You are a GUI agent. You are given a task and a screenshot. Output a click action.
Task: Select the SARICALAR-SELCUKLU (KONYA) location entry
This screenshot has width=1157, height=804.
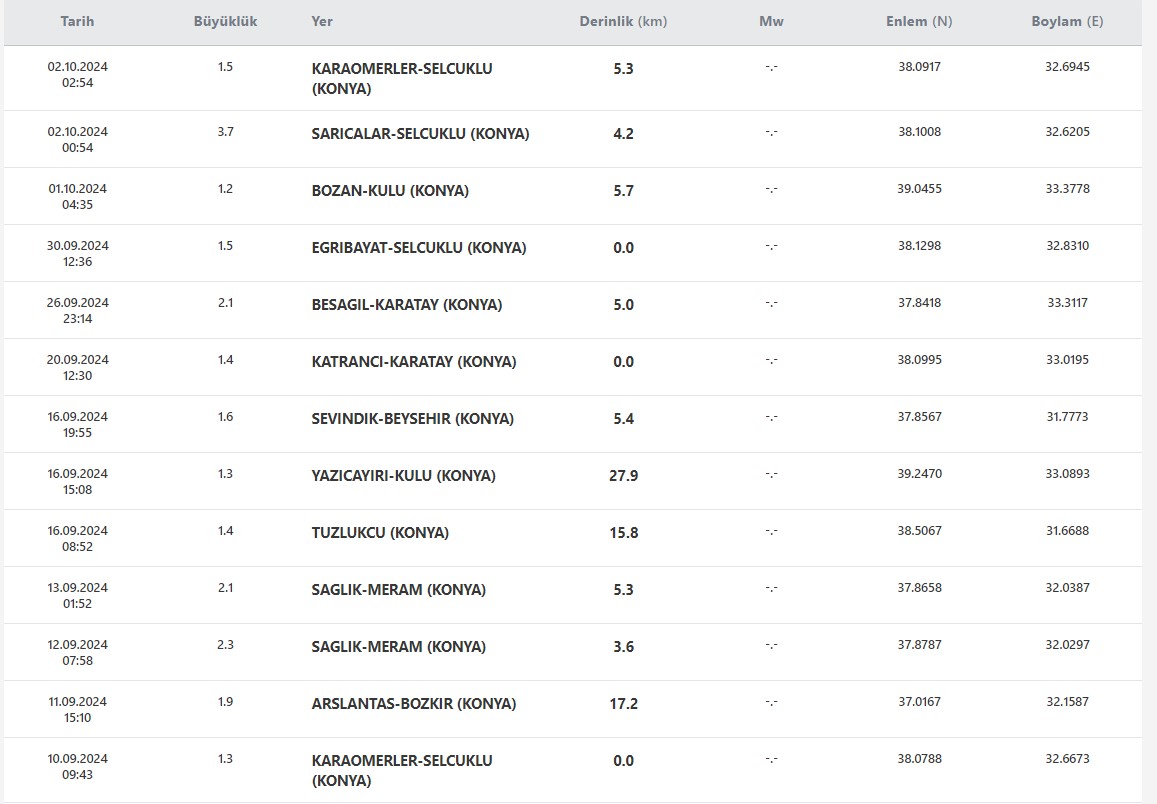(420, 134)
